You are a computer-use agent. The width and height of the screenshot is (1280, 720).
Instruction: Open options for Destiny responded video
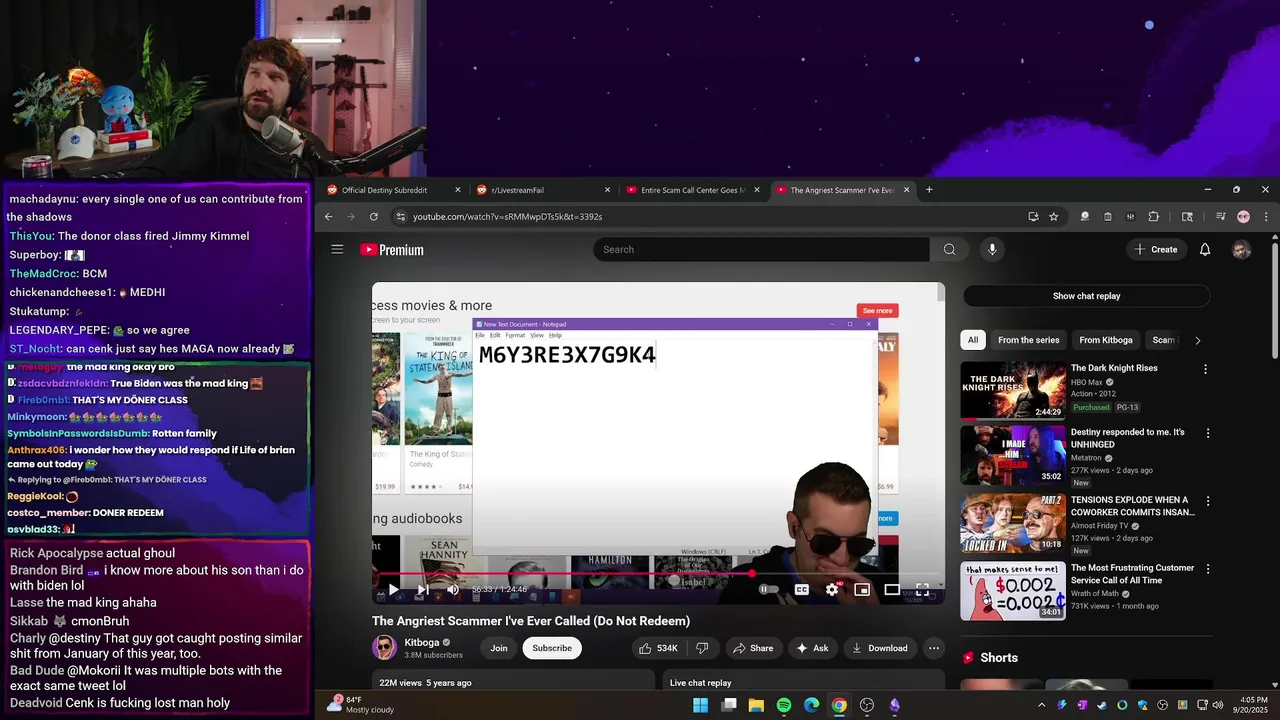click(1208, 433)
